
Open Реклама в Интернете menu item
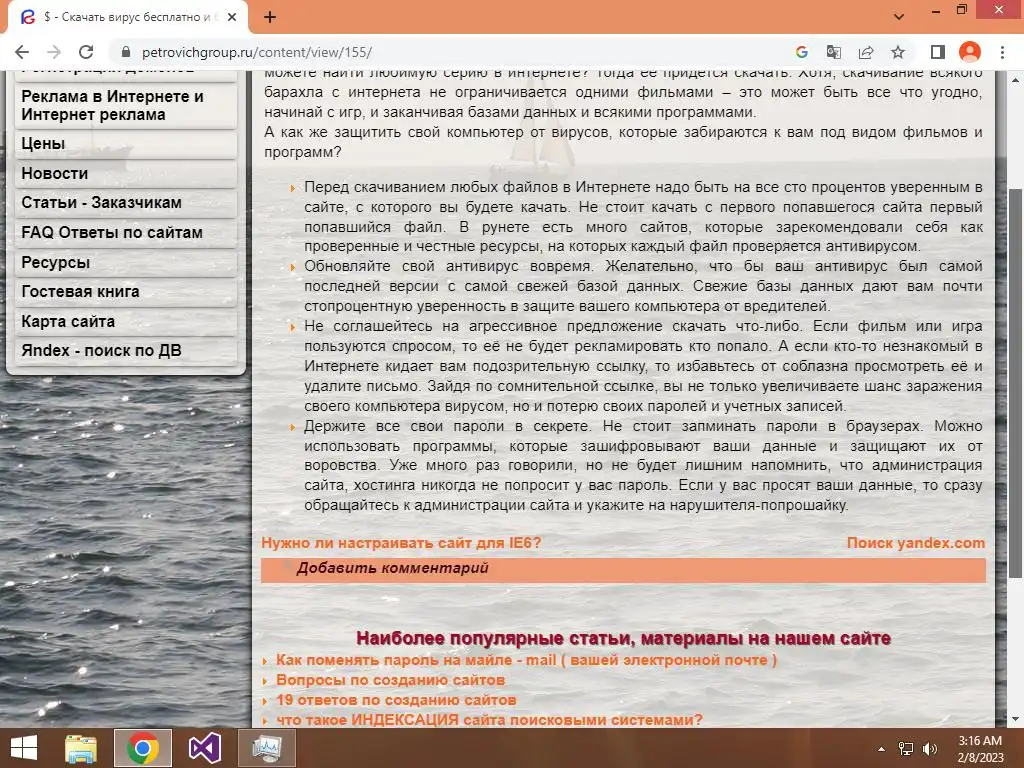click(x=125, y=105)
